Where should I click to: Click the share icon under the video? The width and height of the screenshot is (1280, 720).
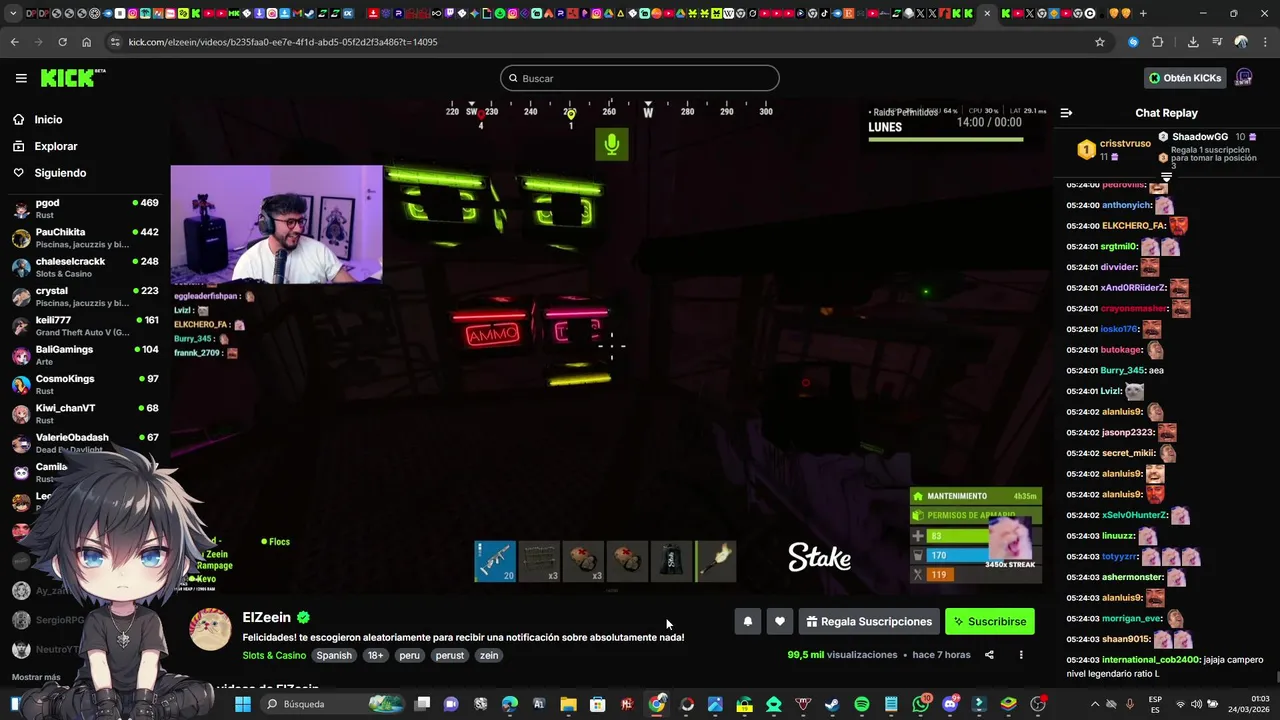pos(989,655)
